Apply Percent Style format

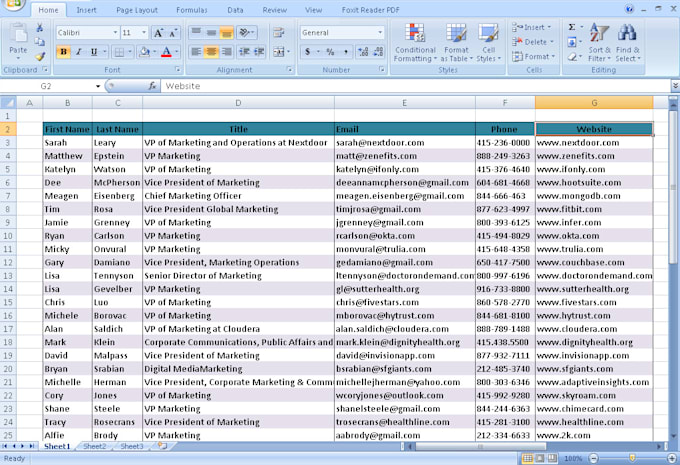[x=330, y=52]
